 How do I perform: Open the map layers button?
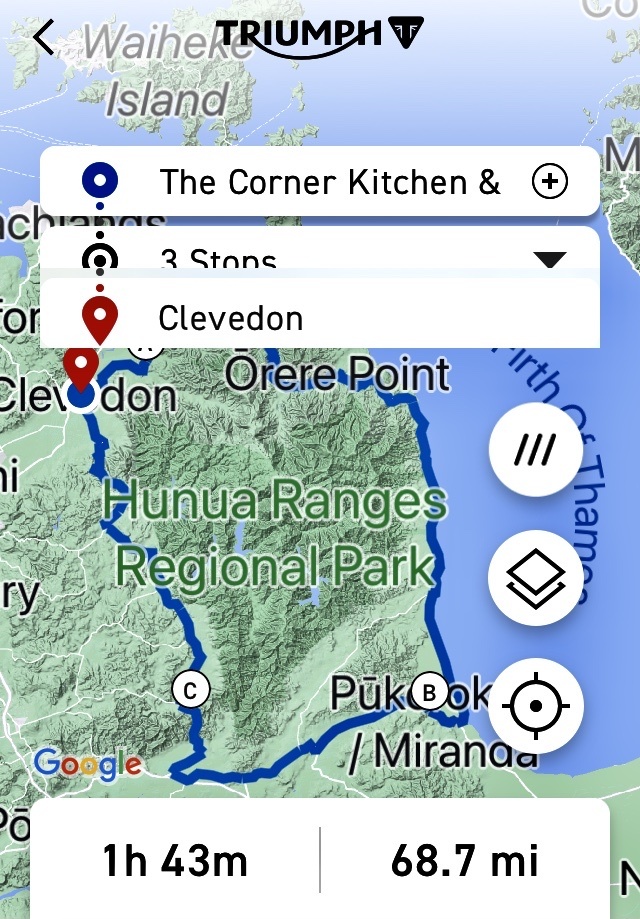(x=536, y=578)
